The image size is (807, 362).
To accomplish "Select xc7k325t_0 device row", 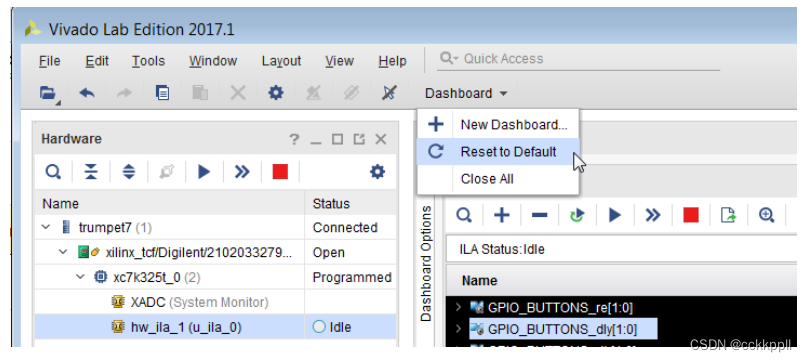I will [215, 278].
